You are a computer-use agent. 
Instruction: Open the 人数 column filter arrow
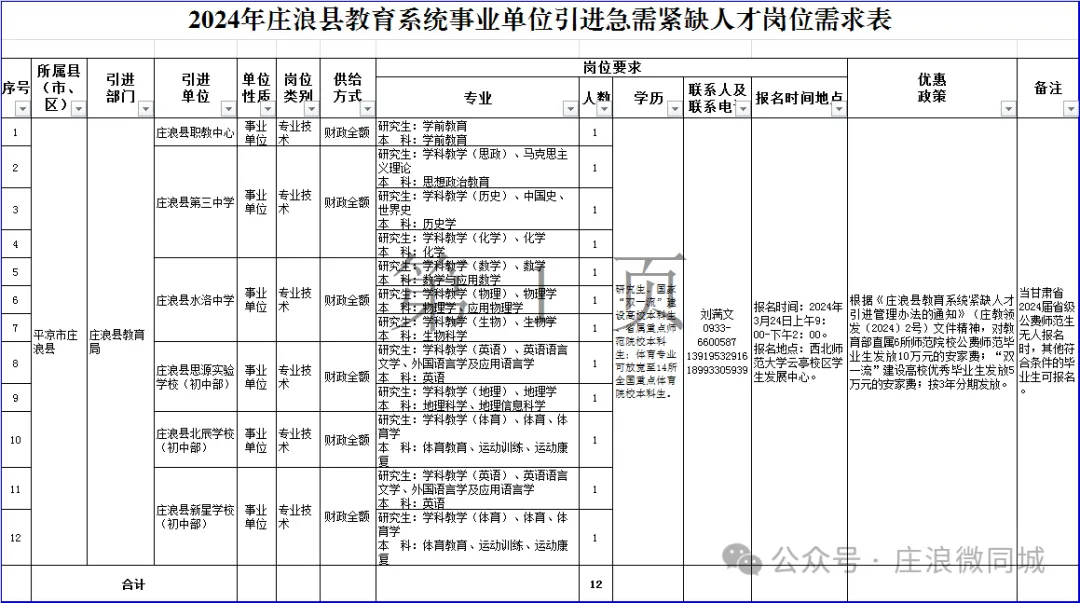[x=604, y=109]
